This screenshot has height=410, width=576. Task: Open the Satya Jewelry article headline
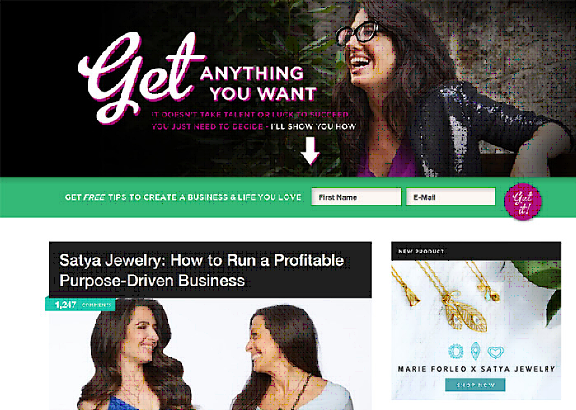[x=202, y=270]
